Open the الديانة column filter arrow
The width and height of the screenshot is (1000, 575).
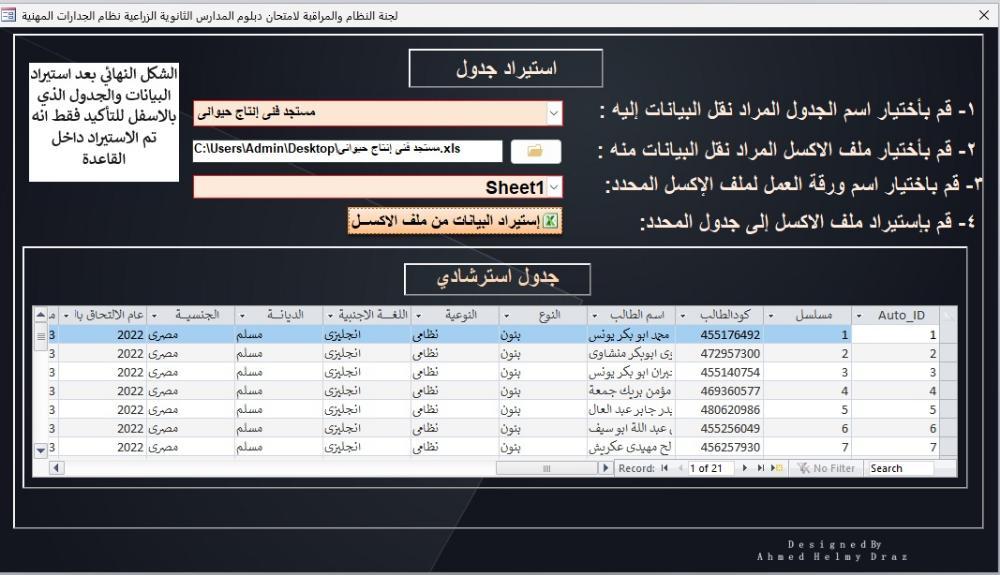point(242,316)
